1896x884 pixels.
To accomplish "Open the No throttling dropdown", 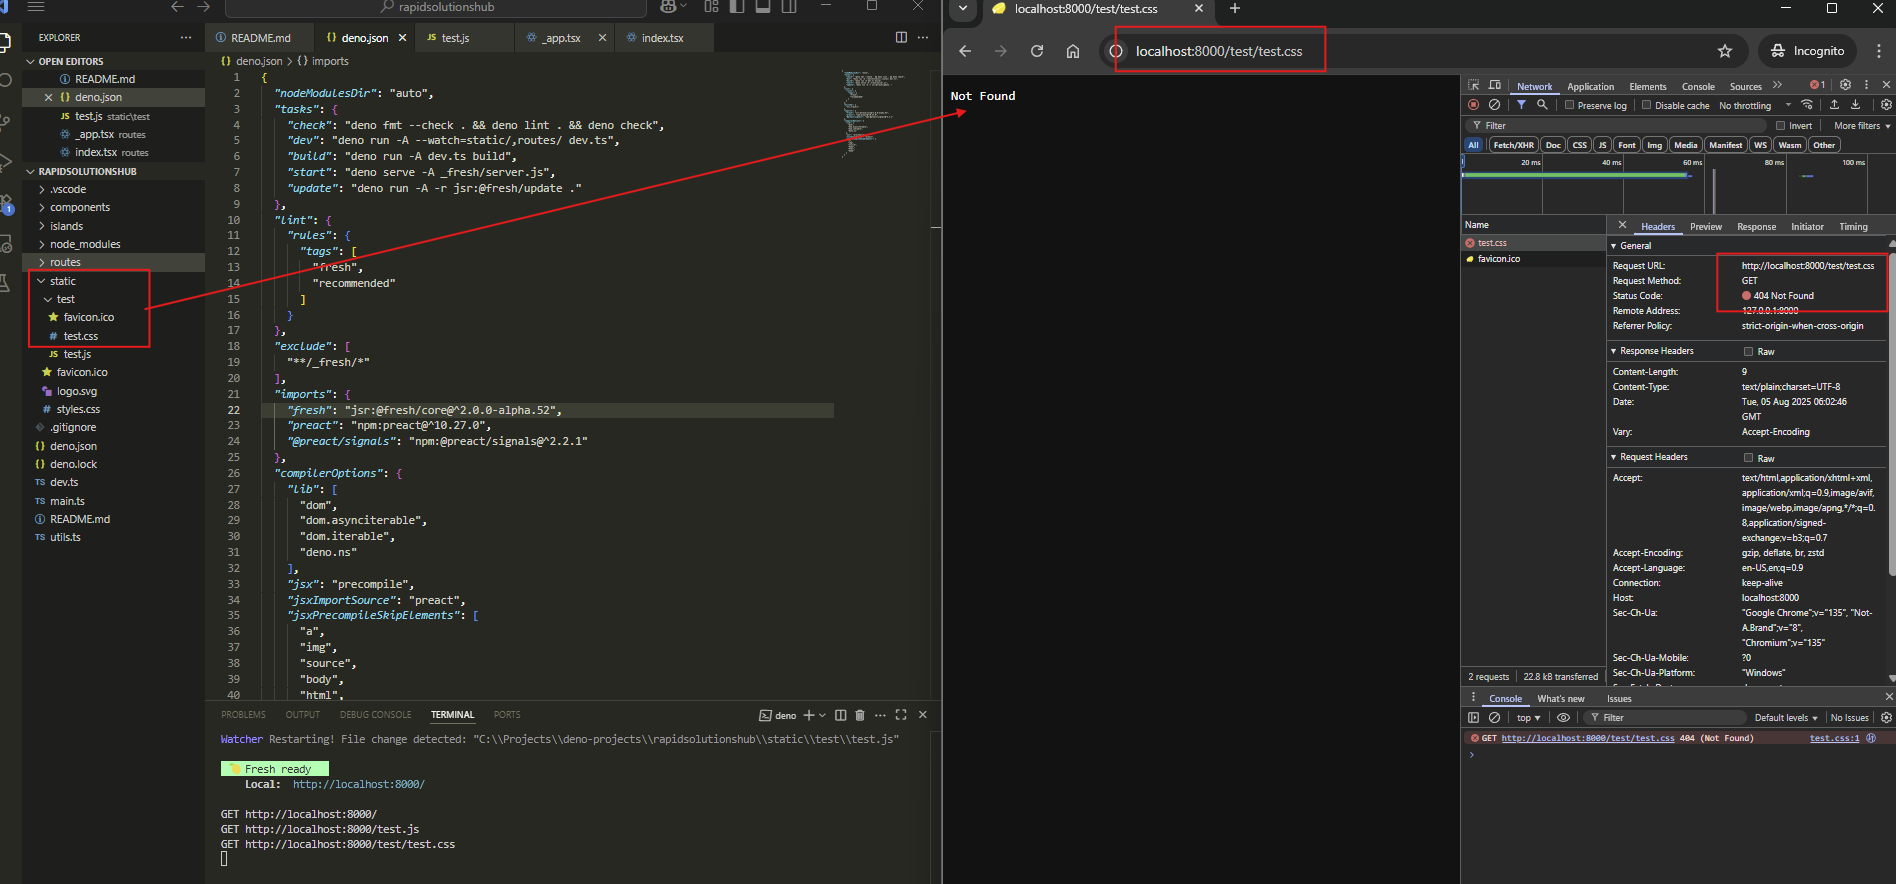I will tap(1755, 105).
